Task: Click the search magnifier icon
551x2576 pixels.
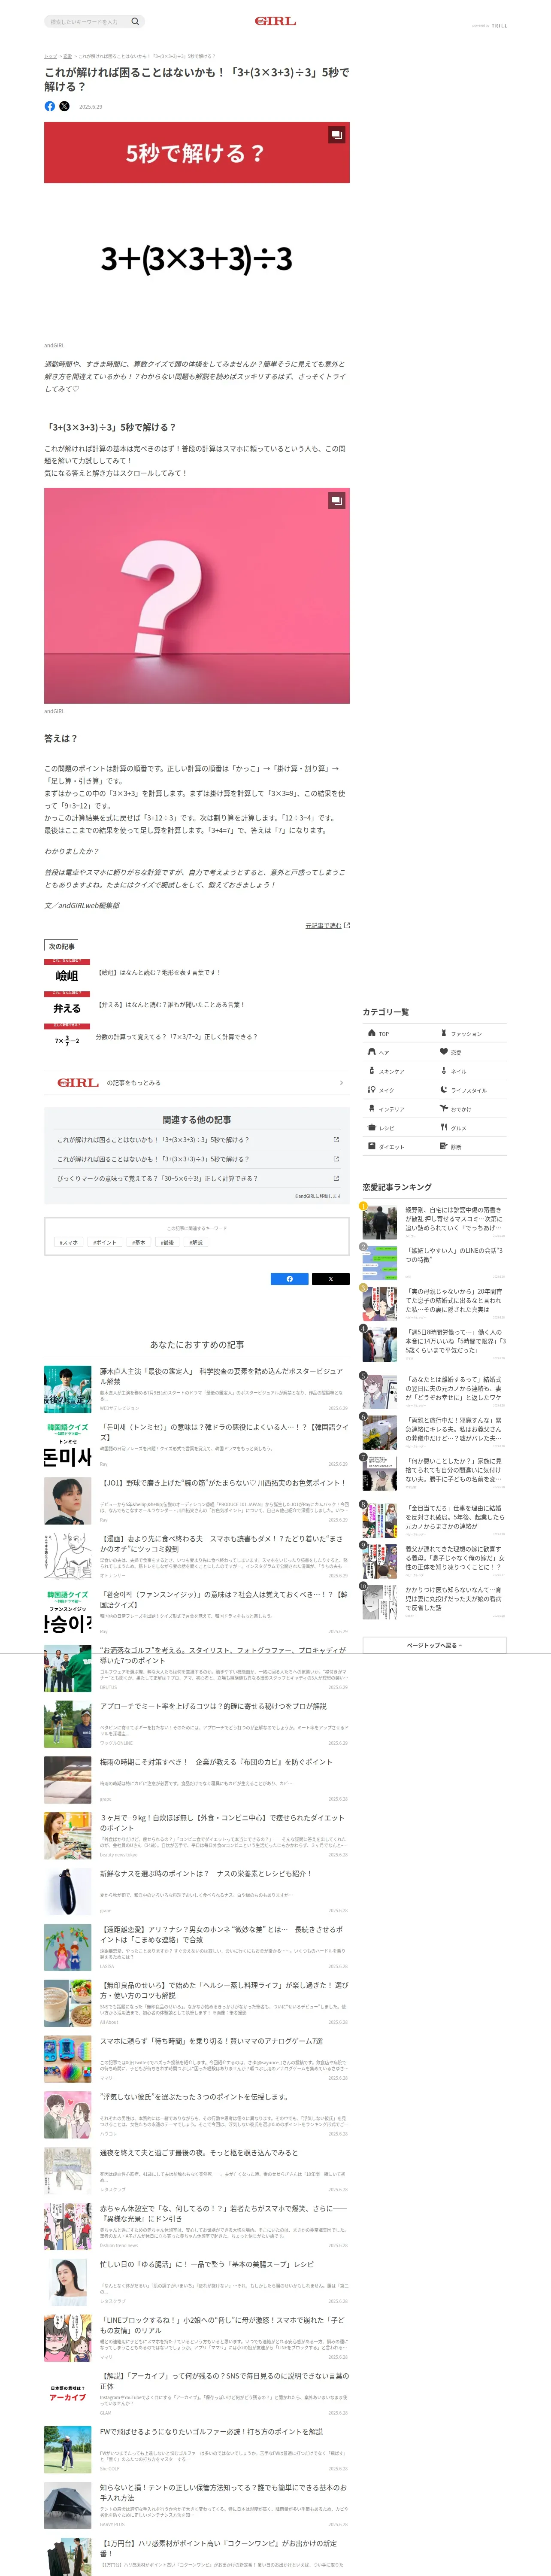Action: click(x=135, y=21)
